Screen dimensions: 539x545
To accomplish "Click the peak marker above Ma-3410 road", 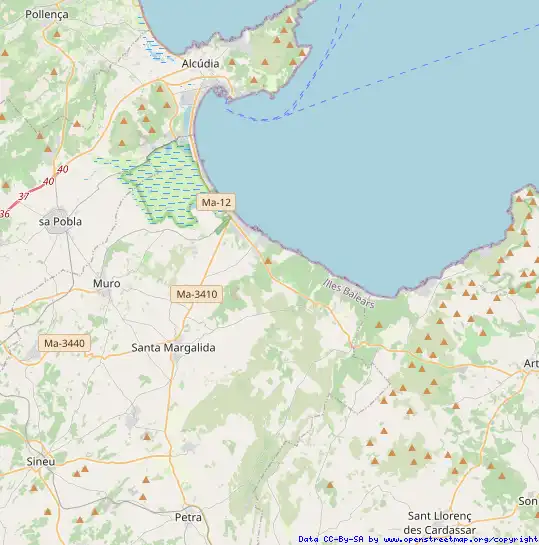I will 268,261.
